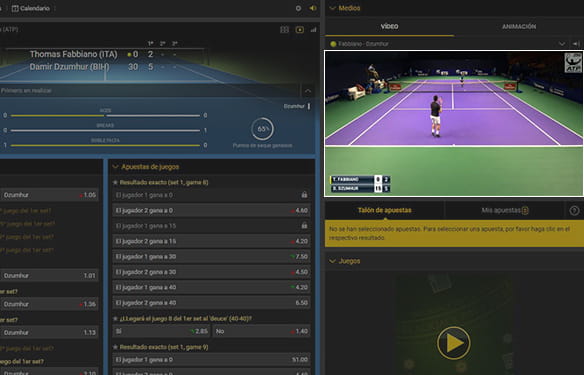584x375 pixels.
Task: Bet El jugador 2 gana a 30 at 4.50
Action: pyautogui.click(x=212, y=272)
